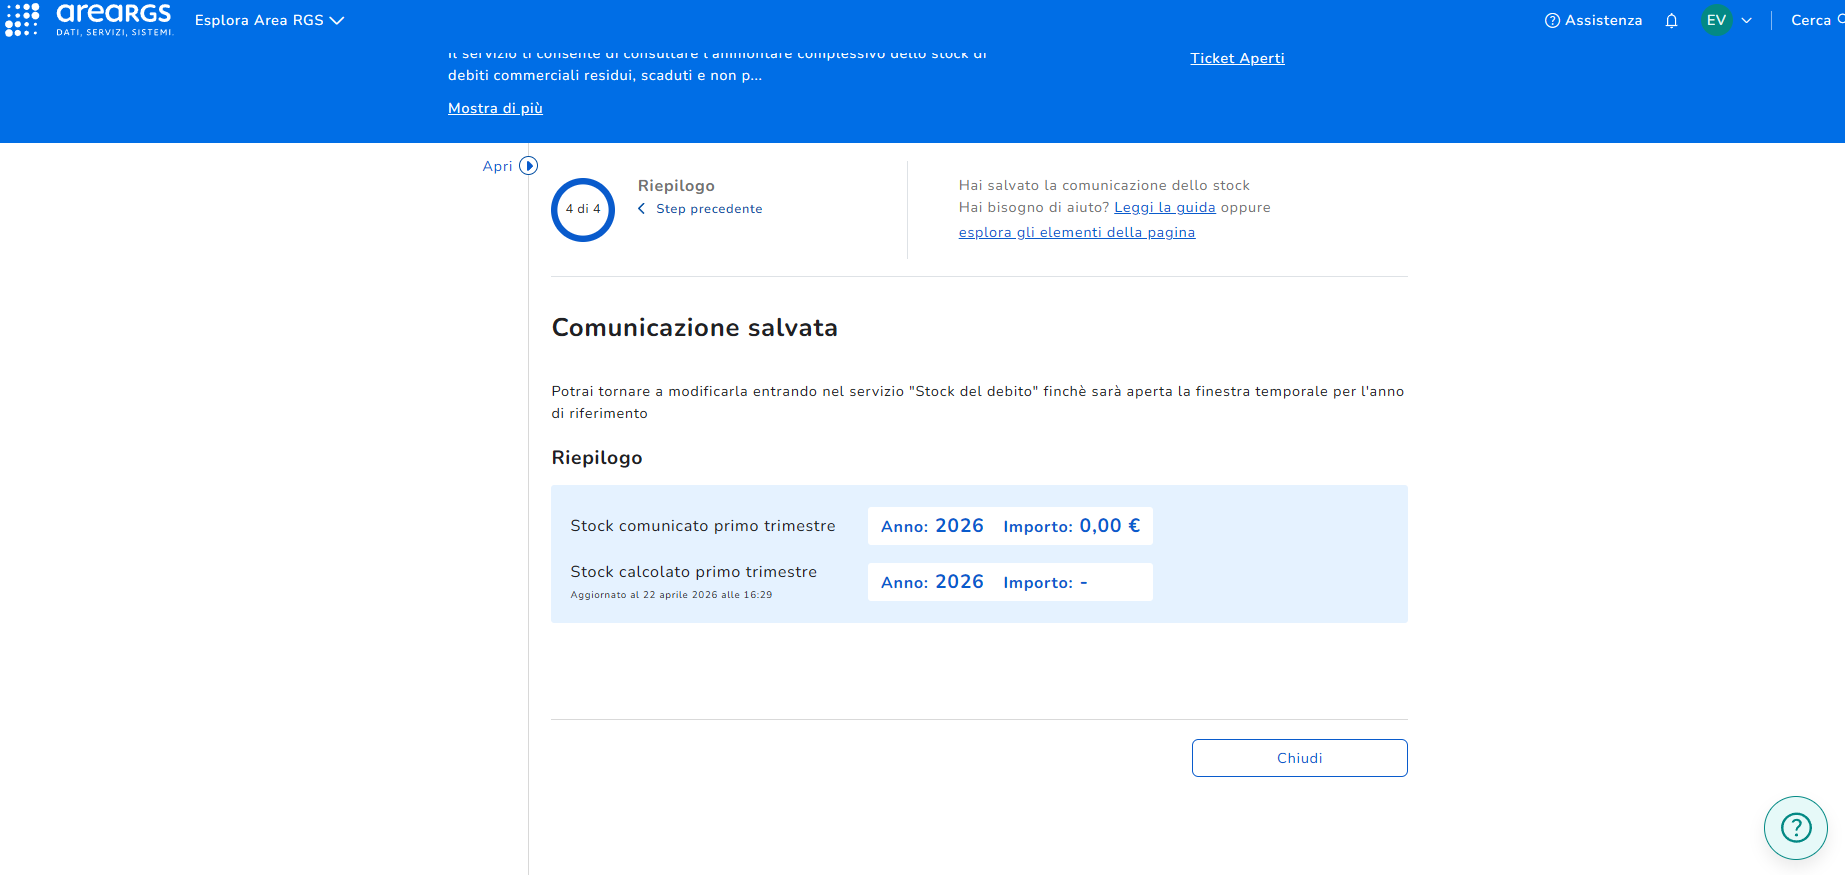Click the Apri play arrow icon
Viewport: 1845px width, 875px height.
tap(529, 166)
